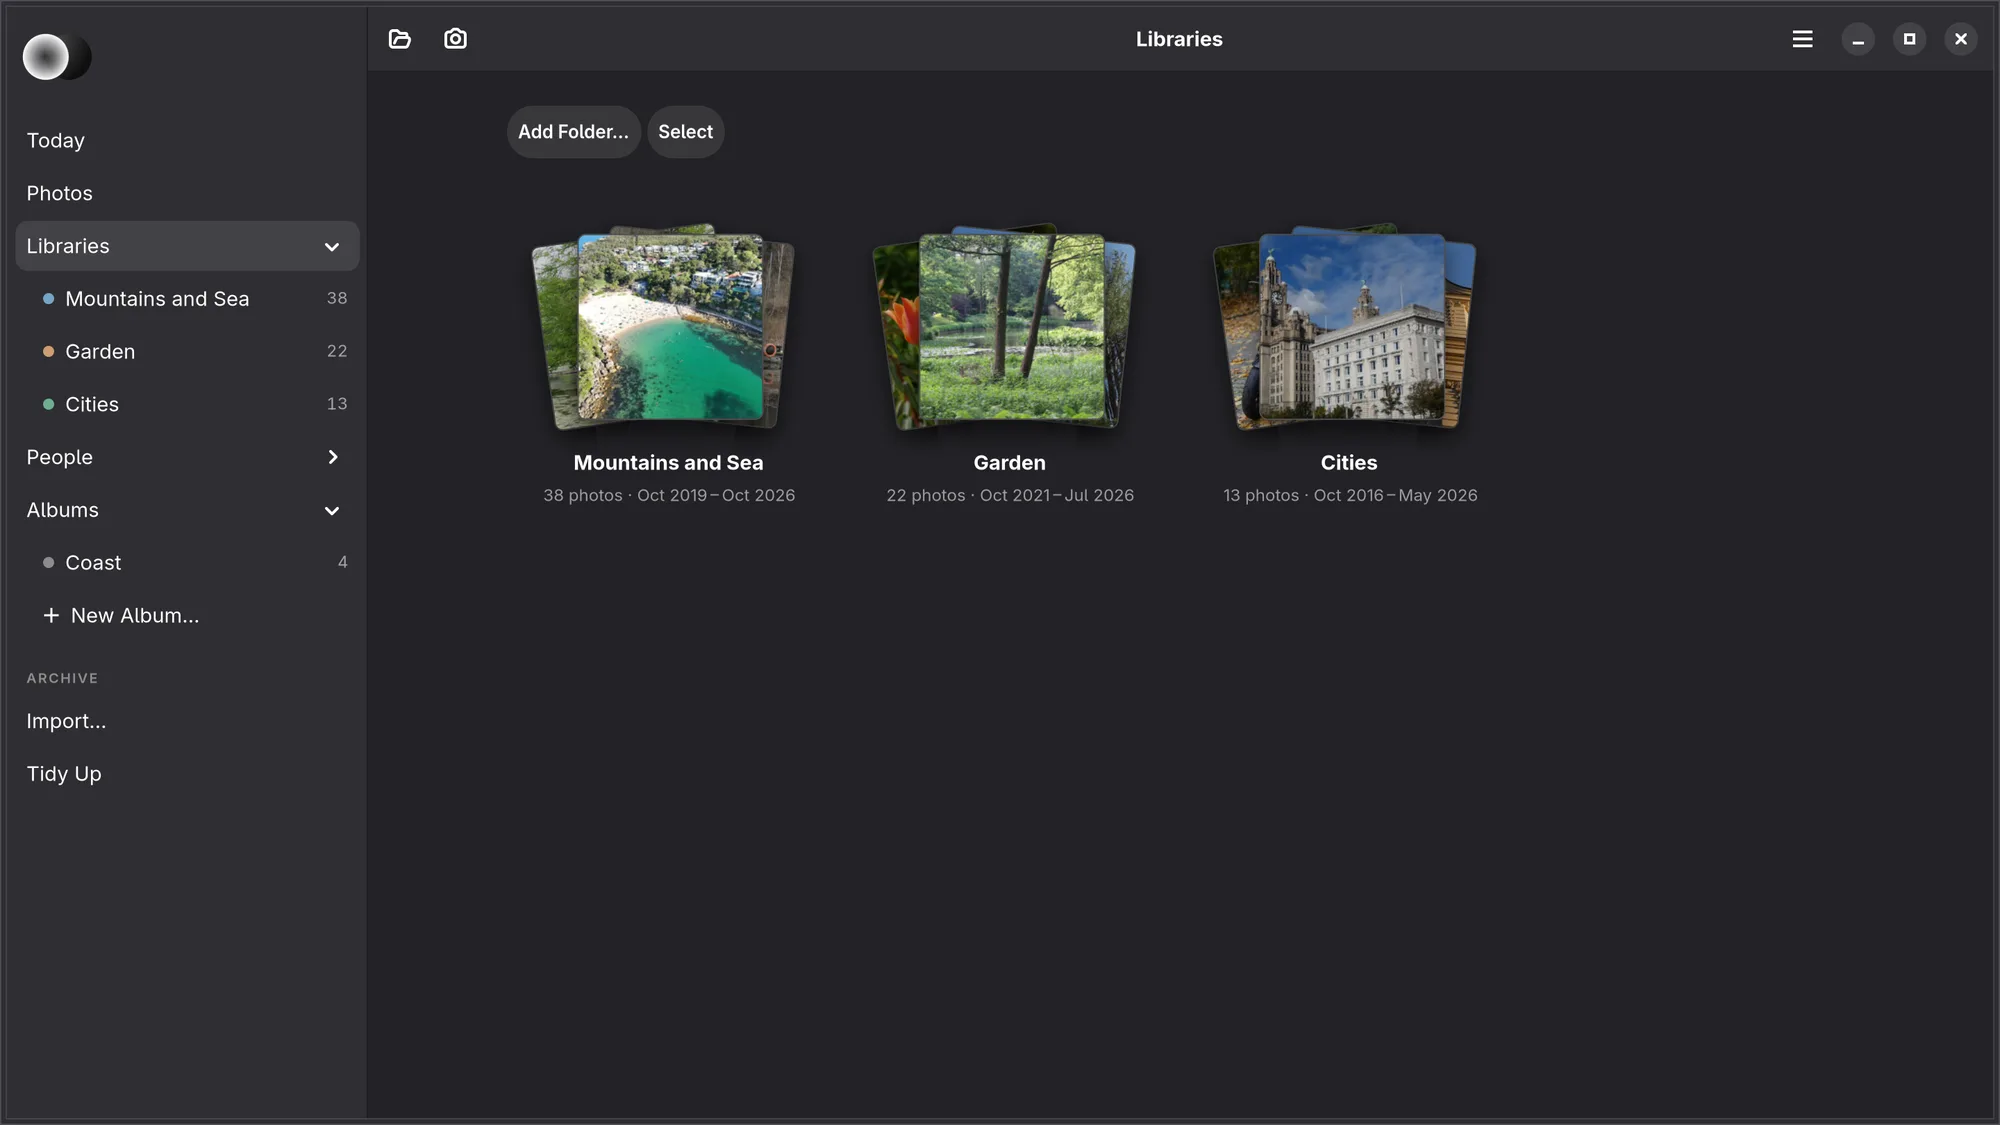Click the plus icon beside New Album

click(51, 615)
